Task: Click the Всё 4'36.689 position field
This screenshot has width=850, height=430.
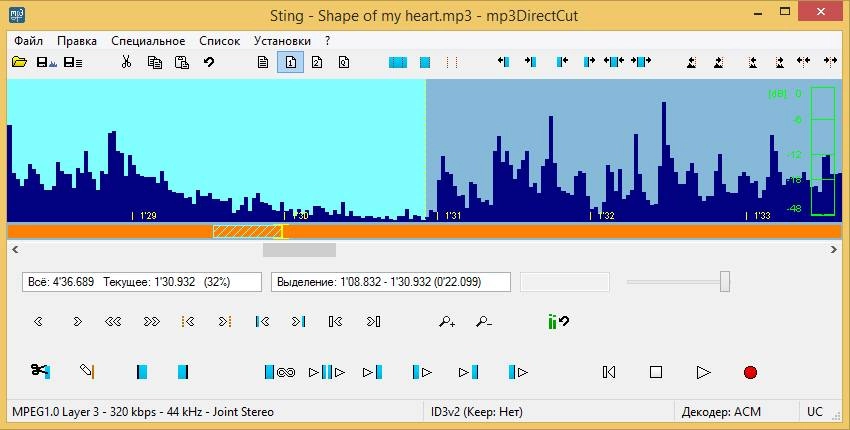Action: click(142, 282)
